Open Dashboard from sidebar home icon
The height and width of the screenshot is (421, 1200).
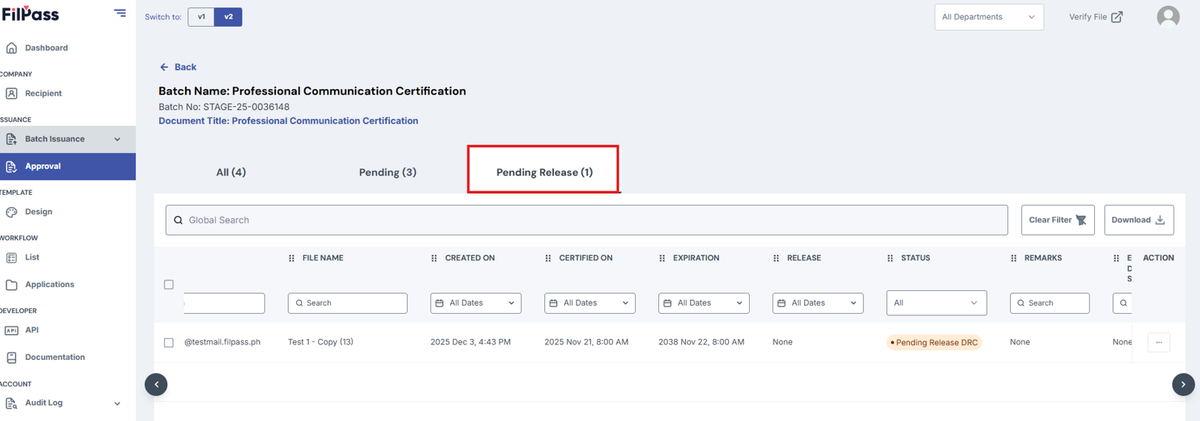(11, 48)
